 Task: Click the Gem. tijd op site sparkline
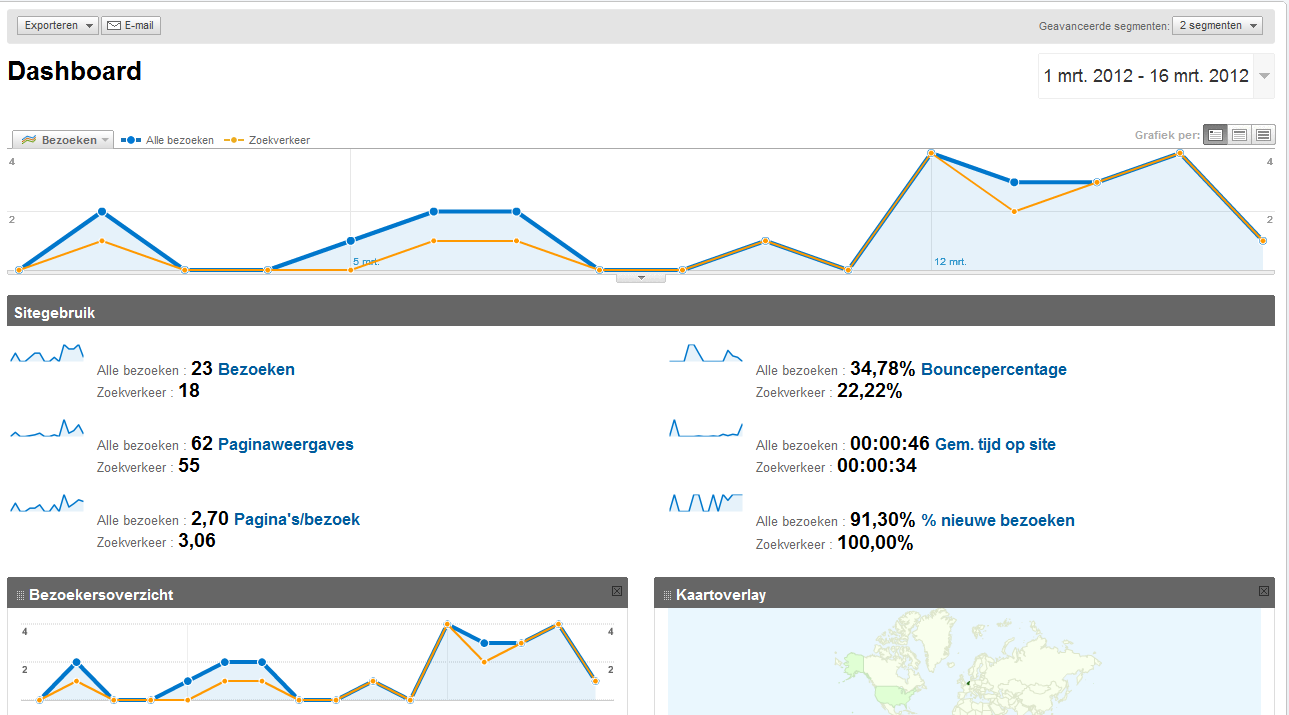[706, 428]
